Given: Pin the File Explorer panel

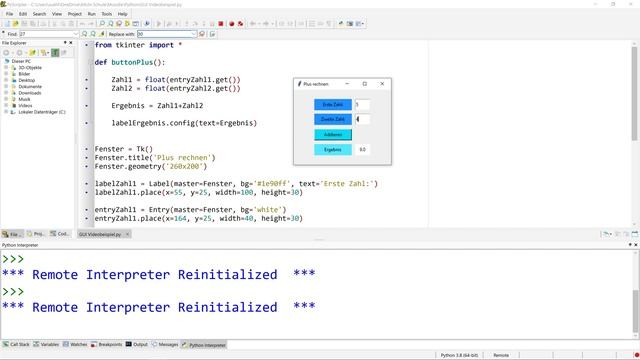Looking at the screenshot, I should point(65,42).
